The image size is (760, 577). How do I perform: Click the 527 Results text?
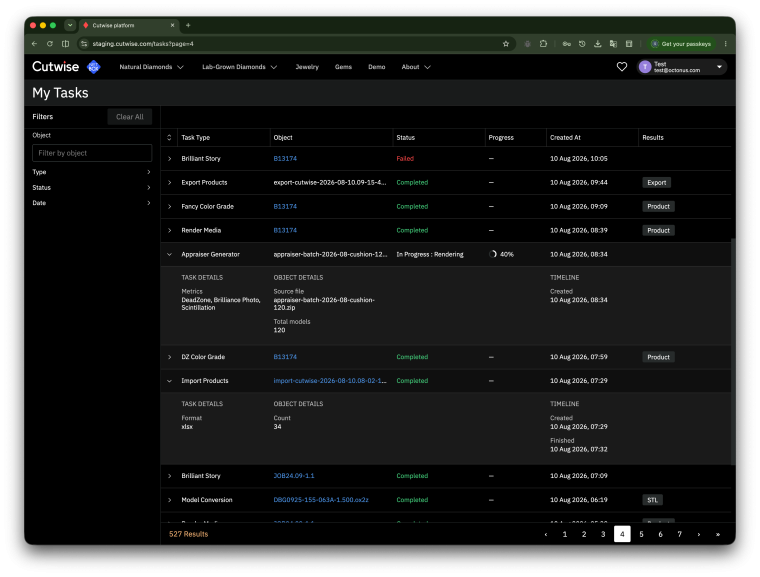pyautogui.click(x=189, y=534)
